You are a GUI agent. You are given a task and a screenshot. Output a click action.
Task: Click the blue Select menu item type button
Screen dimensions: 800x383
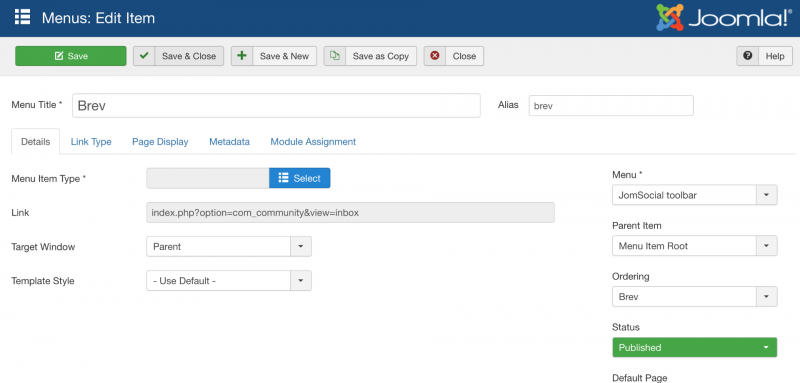pyautogui.click(x=299, y=178)
